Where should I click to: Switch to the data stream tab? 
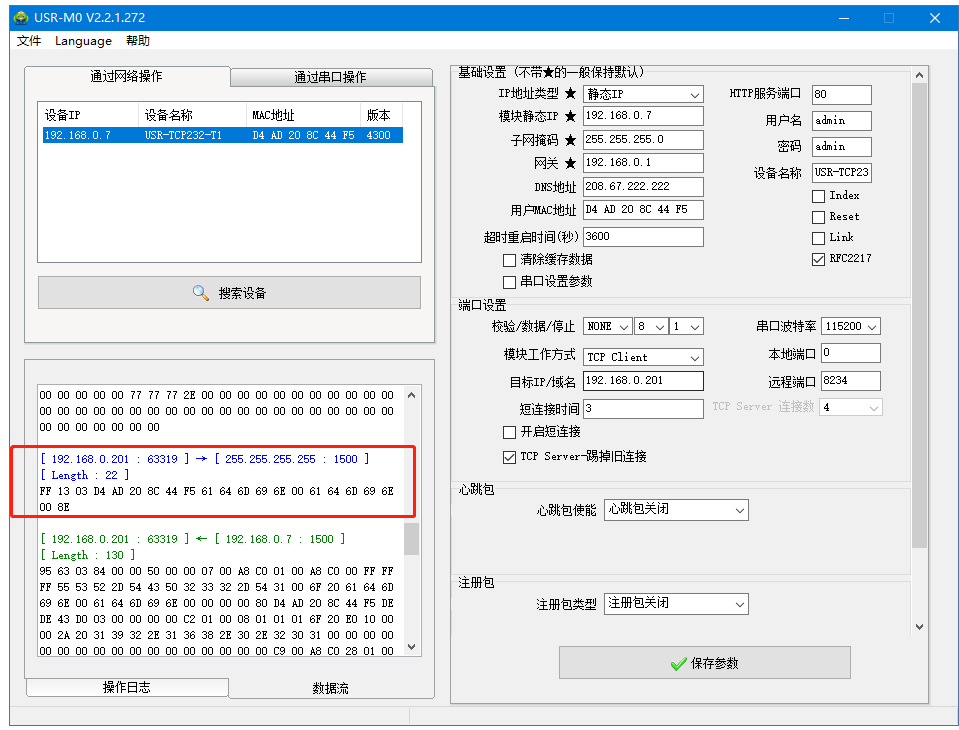coord(331,688)
